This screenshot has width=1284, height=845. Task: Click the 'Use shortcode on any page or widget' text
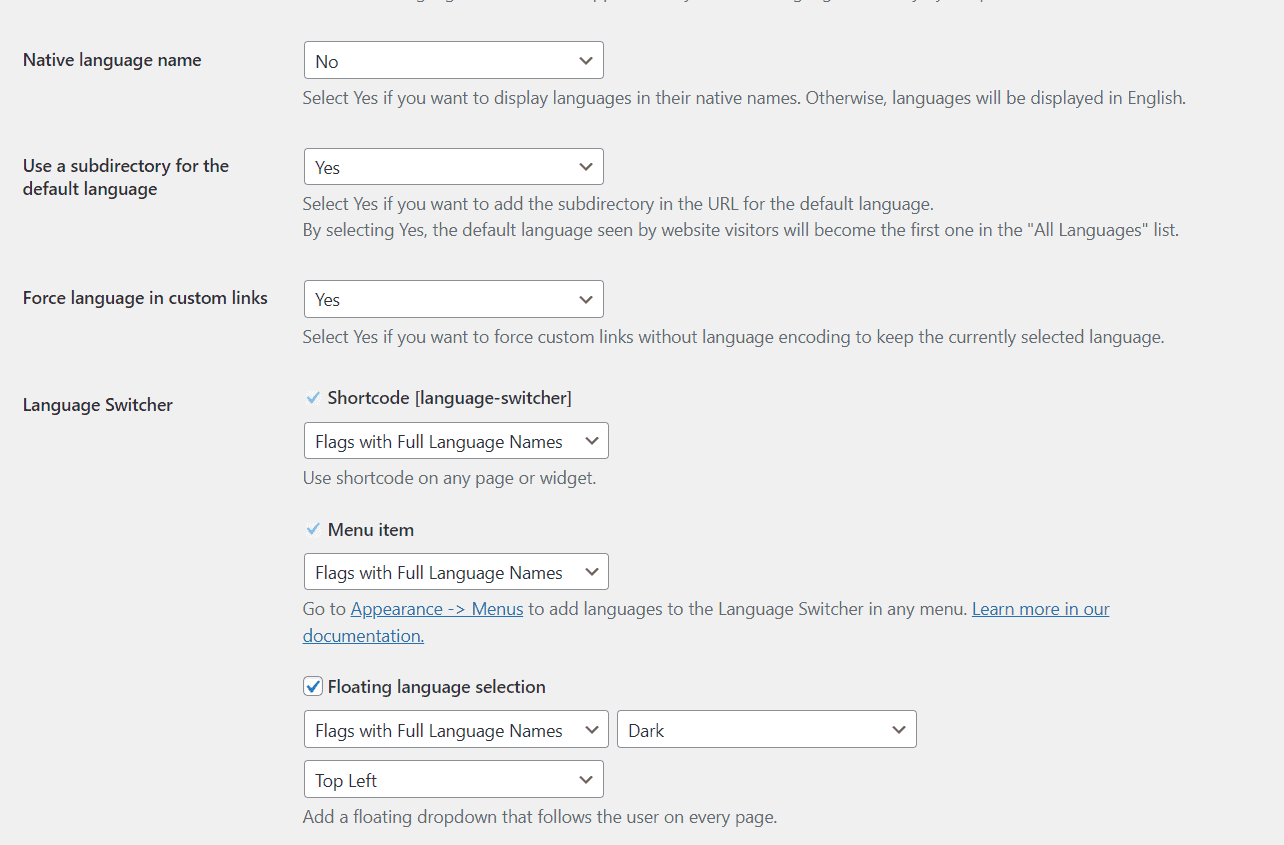[449, 478]
